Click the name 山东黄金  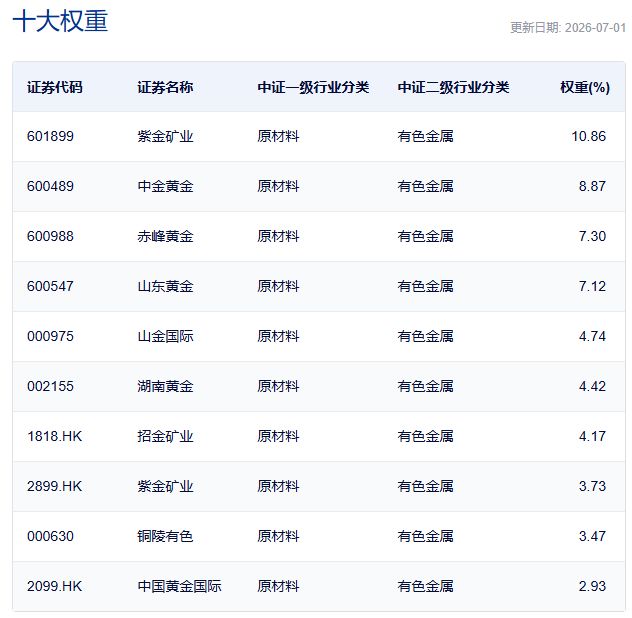[x=165, y=286]
